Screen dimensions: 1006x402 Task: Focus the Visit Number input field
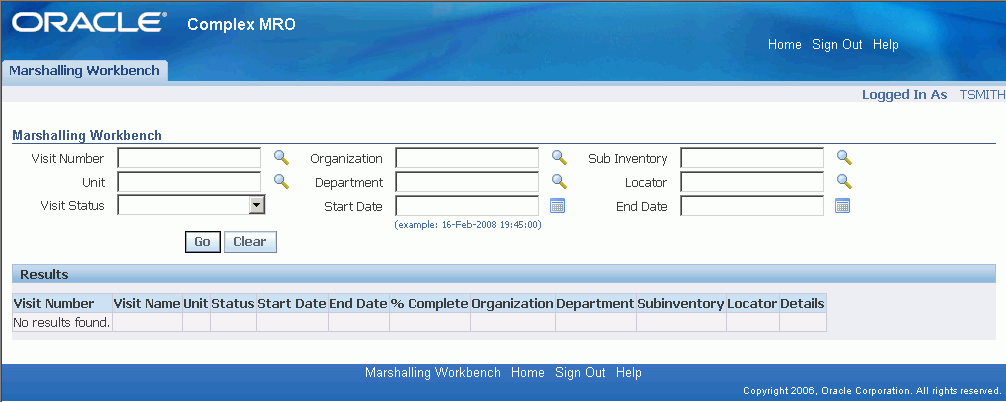click(189, 158)
